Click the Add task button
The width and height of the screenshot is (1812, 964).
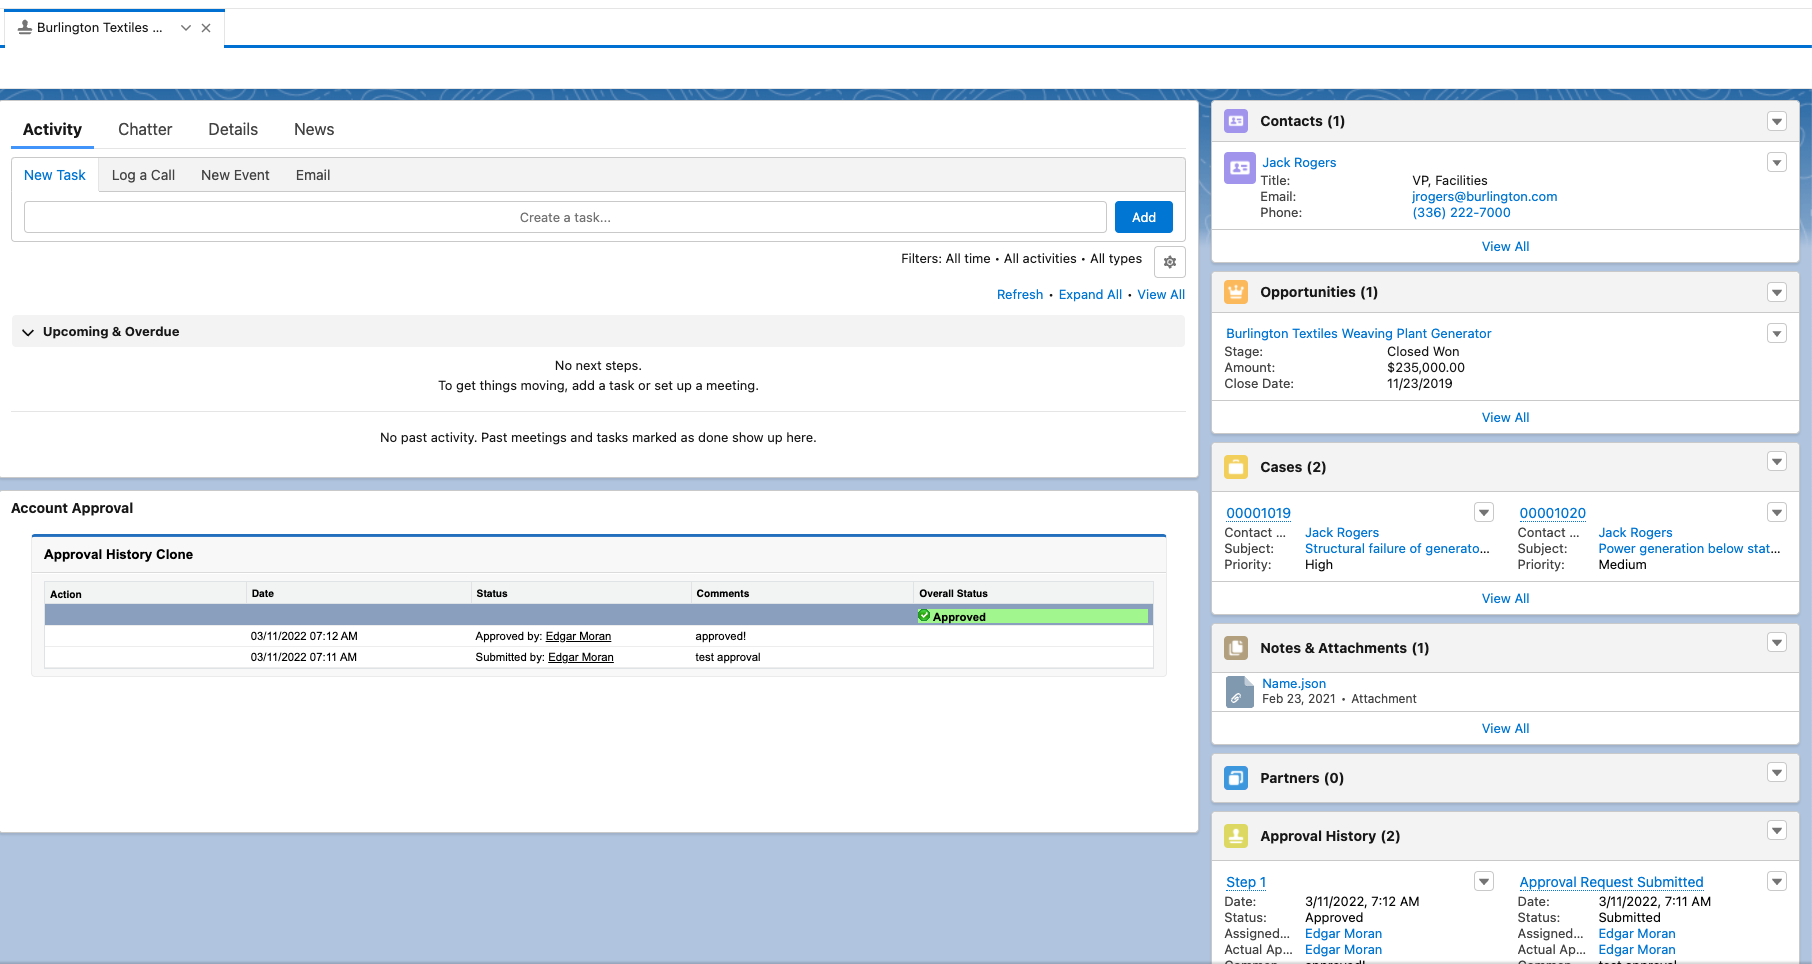tap(1144, 217)
